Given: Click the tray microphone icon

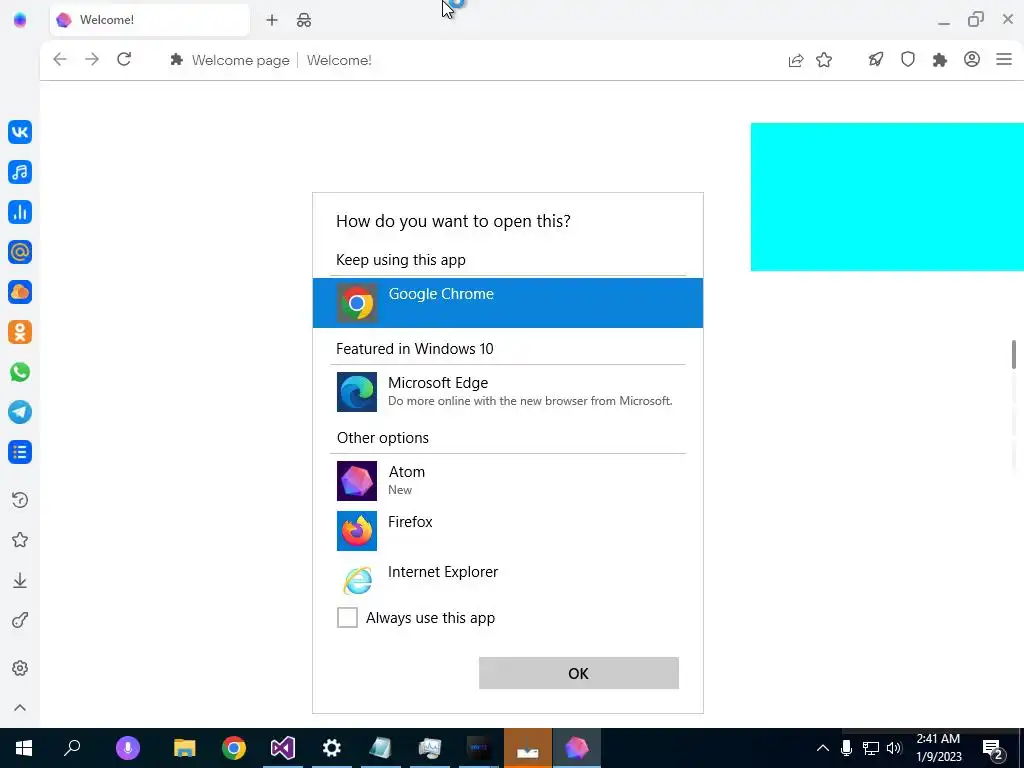Looking at the screenshot, I should [846, 748].
